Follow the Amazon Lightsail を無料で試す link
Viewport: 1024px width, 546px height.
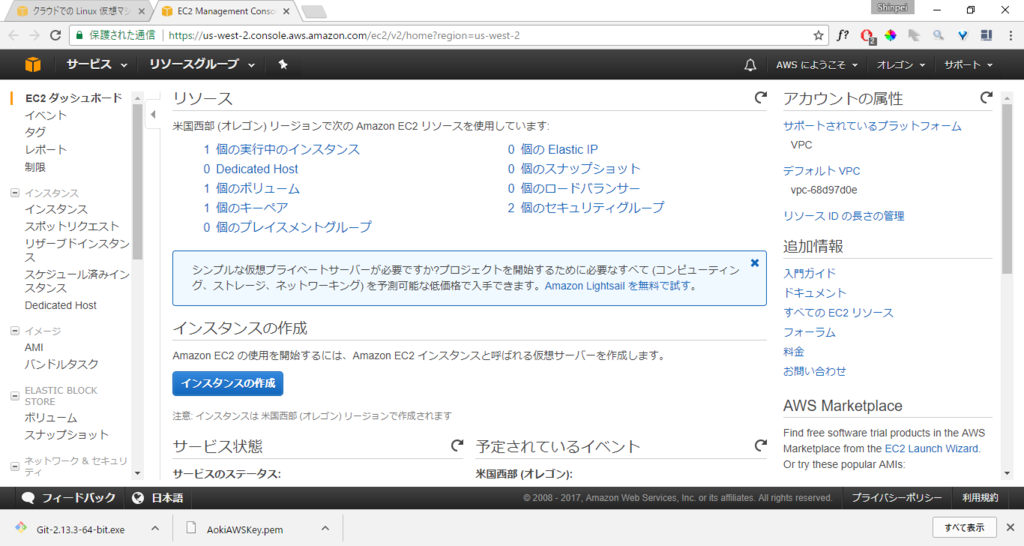coord(617,285)
